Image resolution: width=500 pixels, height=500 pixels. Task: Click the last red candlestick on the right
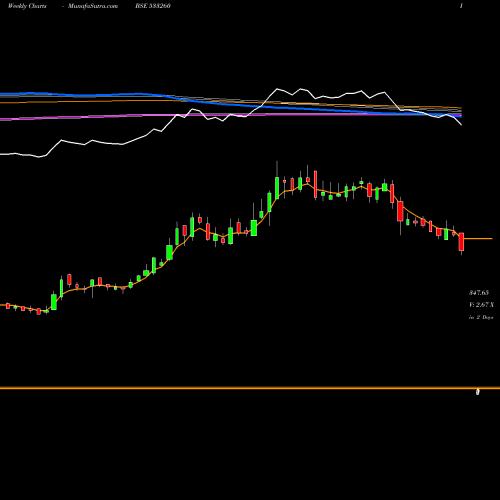pyautogui.click(x=461, y=242)
